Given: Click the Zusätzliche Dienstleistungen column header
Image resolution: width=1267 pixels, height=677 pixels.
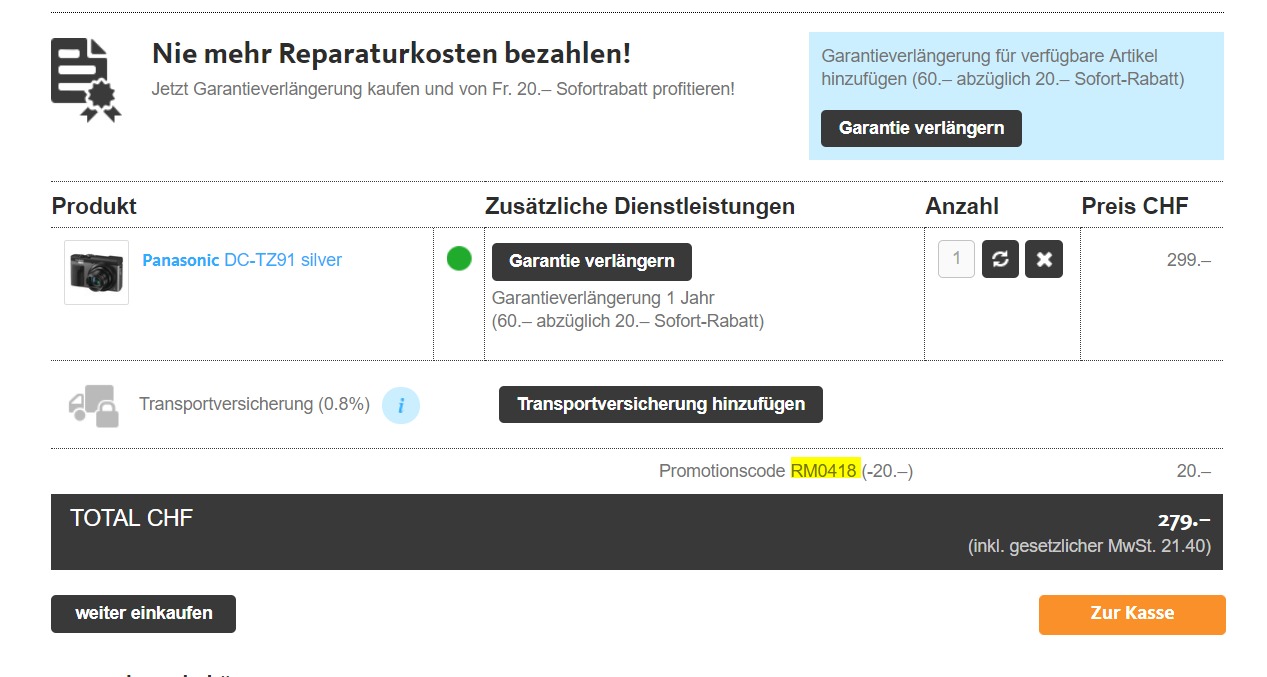Looking at the screenshot, I should (x=640, y=206).
